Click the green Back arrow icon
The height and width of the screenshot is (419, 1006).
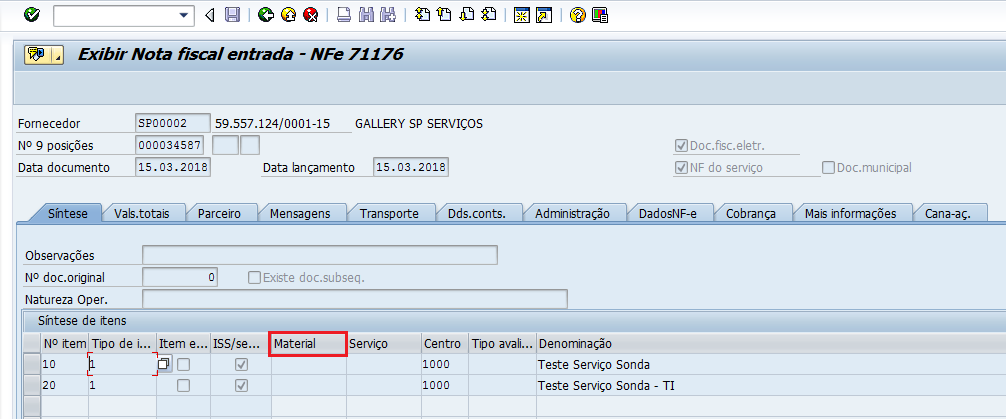(x=266, y=15)
